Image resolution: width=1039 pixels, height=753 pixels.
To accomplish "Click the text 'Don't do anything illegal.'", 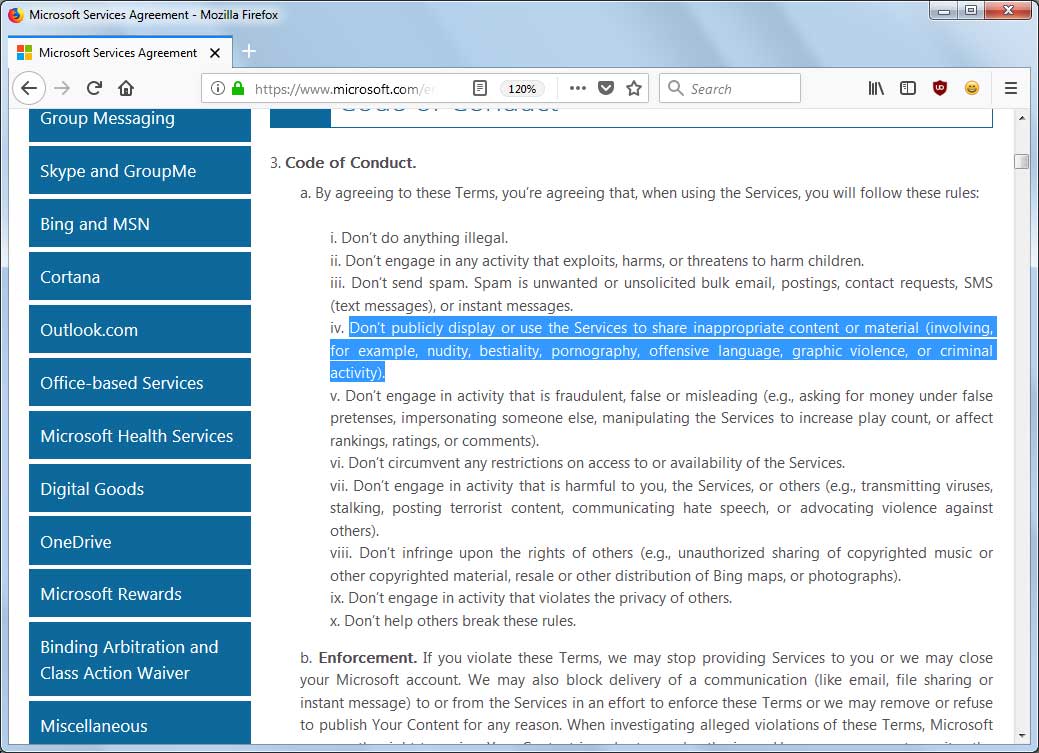I will coord(425,238).
